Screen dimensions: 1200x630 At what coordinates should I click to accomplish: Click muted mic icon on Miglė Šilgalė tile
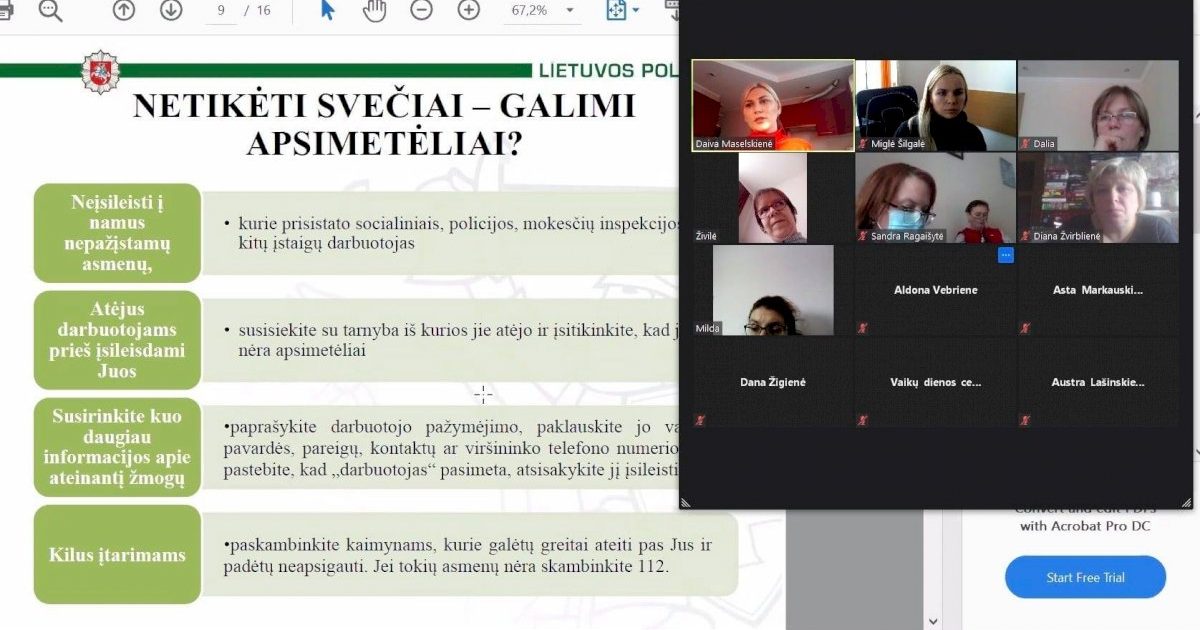point(863,144)
